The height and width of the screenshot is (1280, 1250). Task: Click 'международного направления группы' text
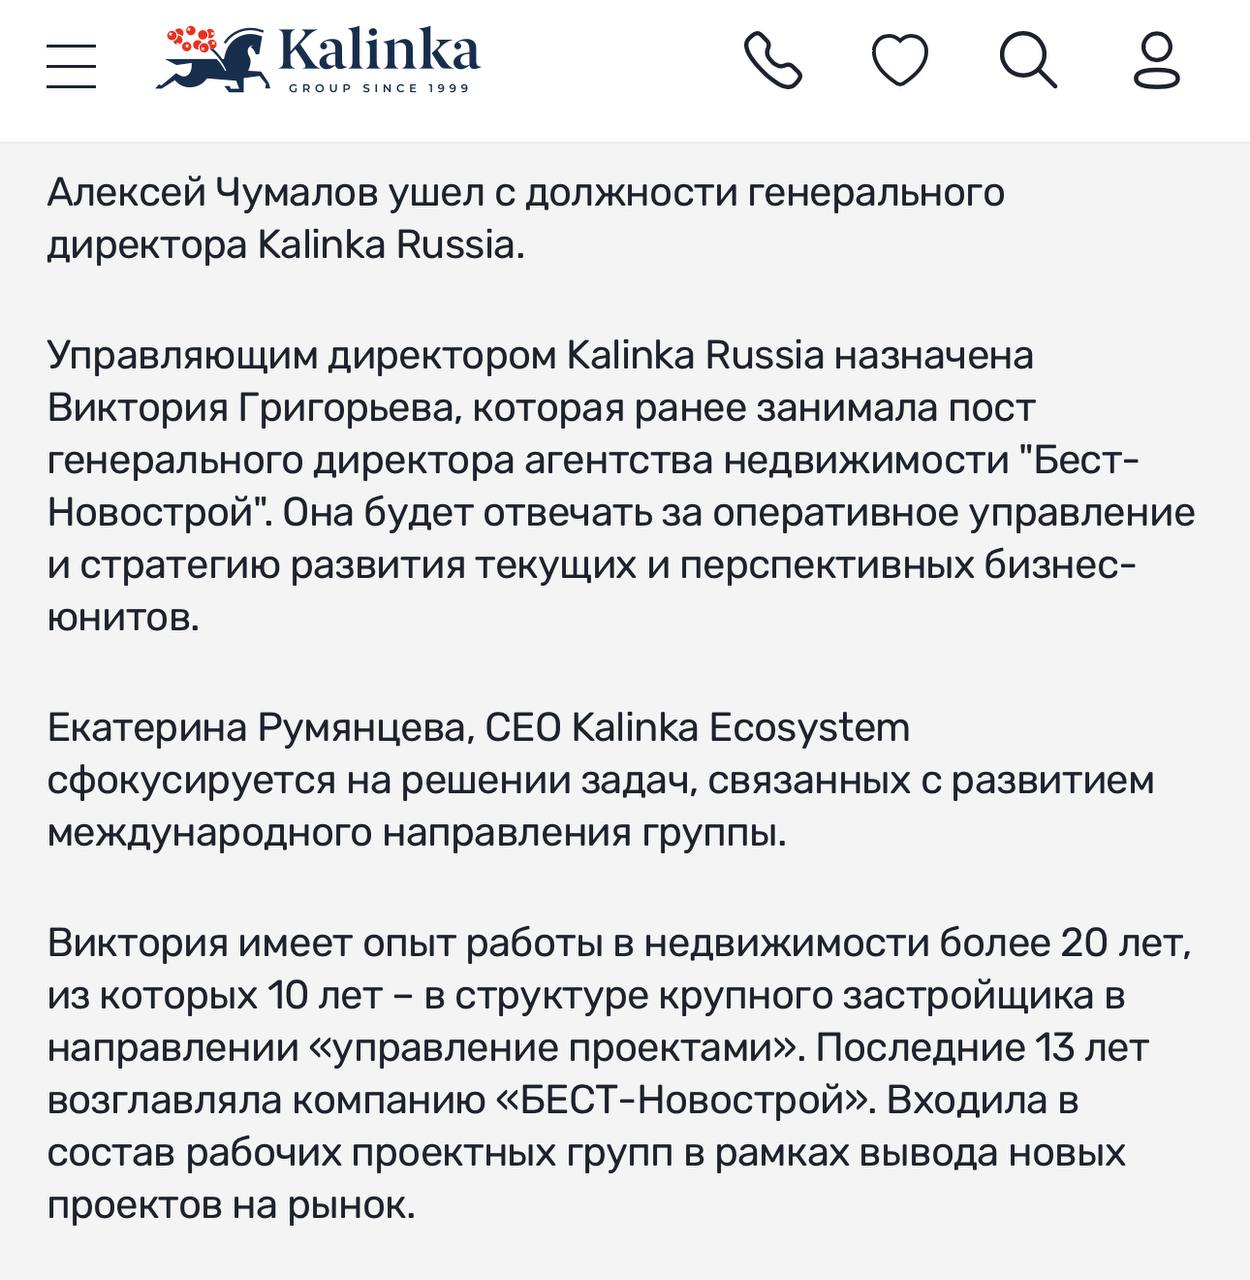click(416, 833)
